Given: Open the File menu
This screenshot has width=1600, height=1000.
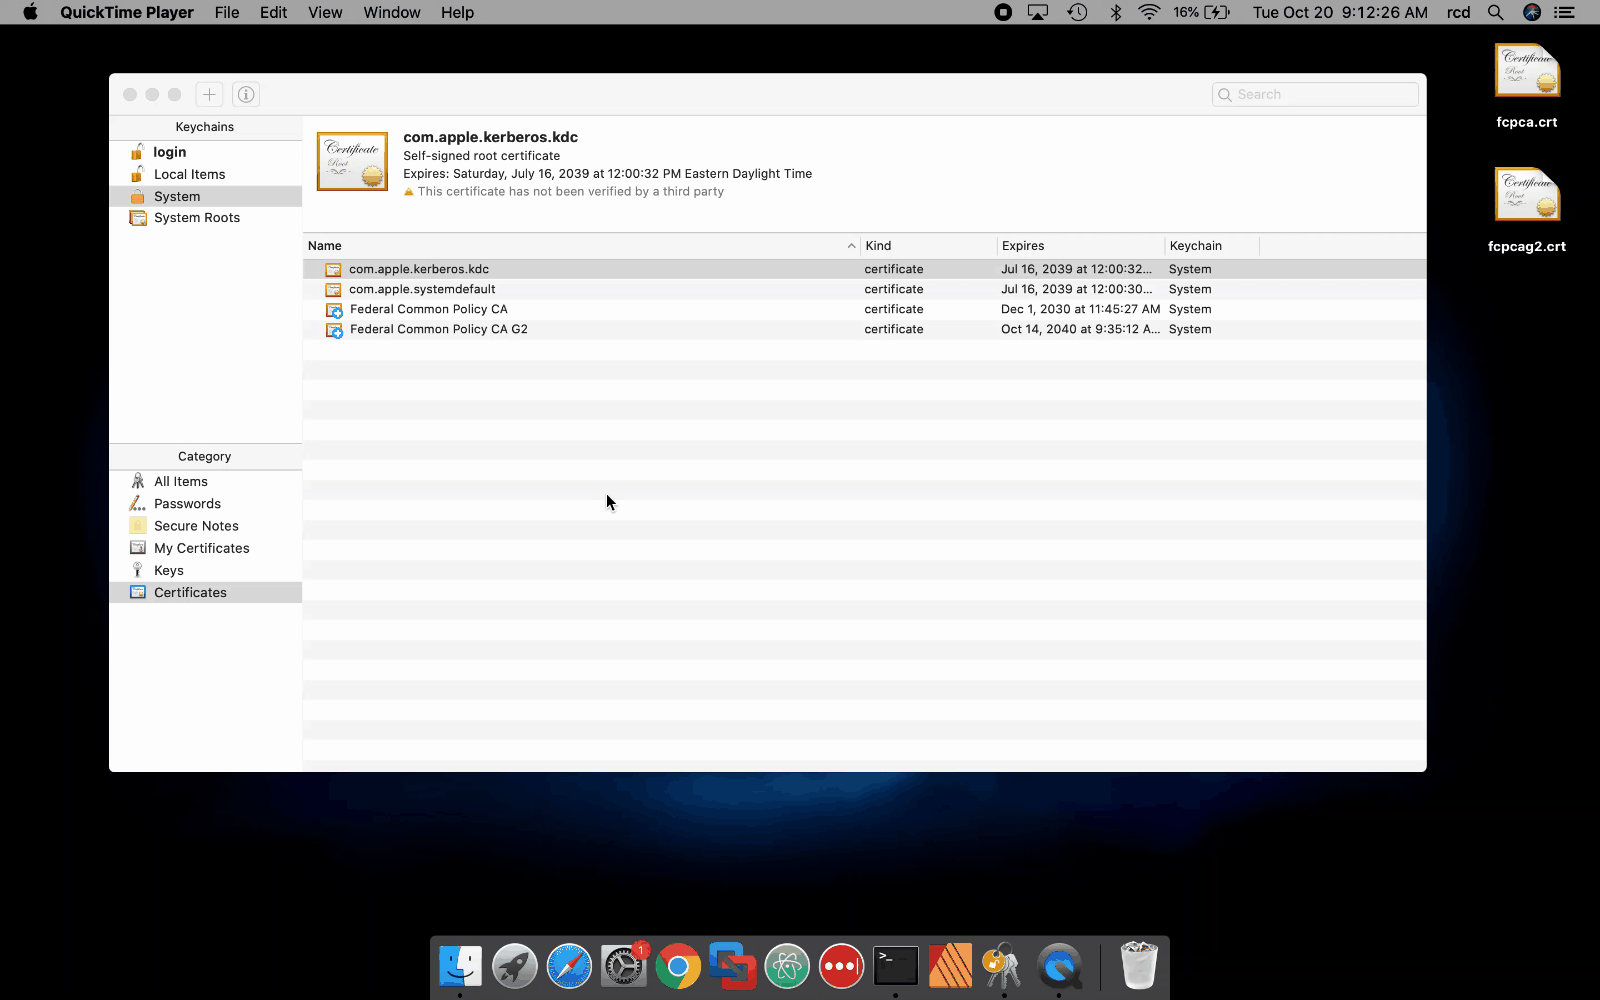Looking at the screenshot, I should pos(227,12).
